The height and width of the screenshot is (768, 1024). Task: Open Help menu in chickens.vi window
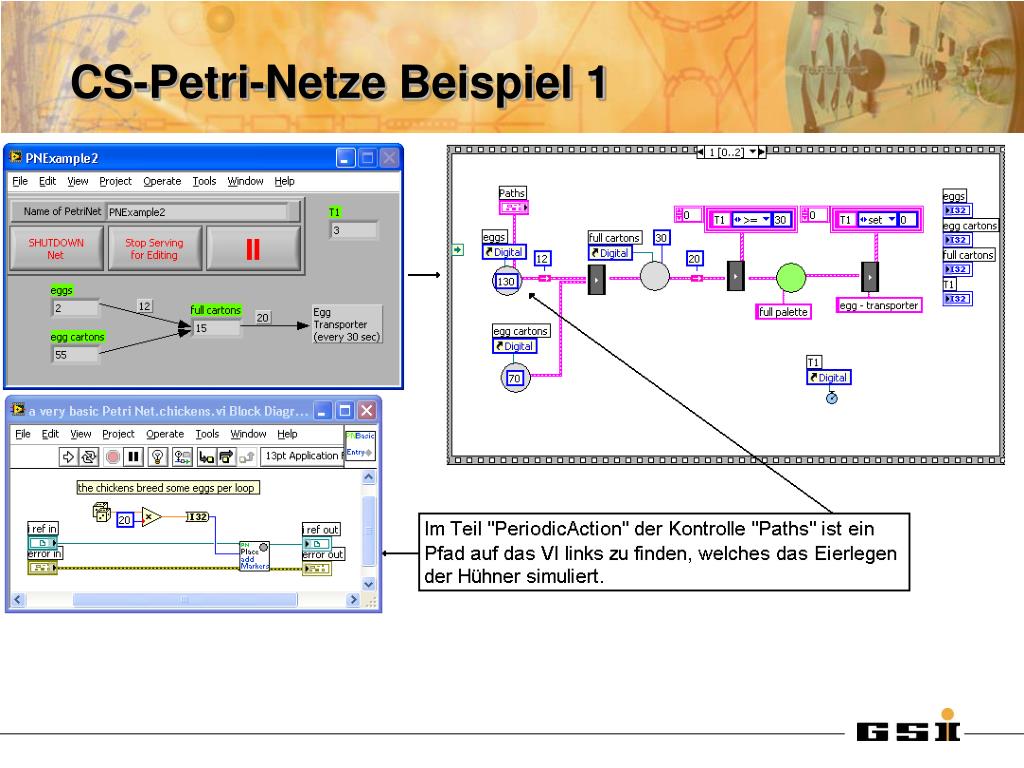[x=287, y=434]
